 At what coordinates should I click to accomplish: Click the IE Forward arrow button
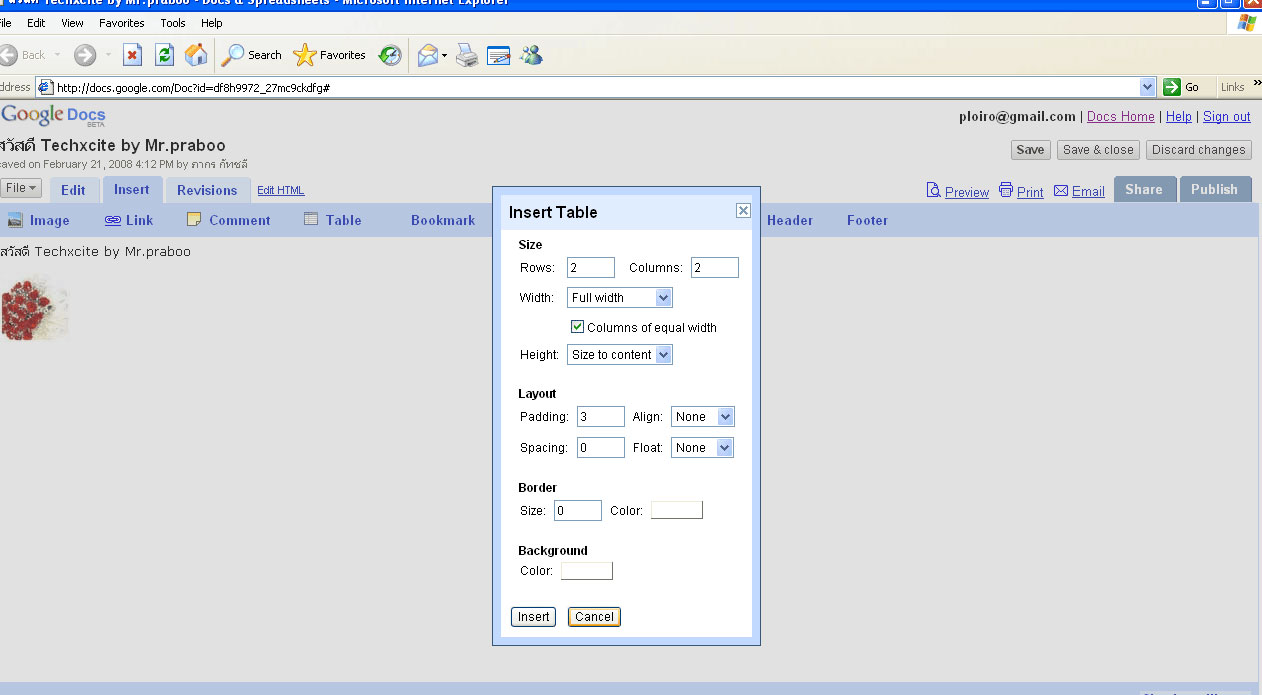(85, 55)
